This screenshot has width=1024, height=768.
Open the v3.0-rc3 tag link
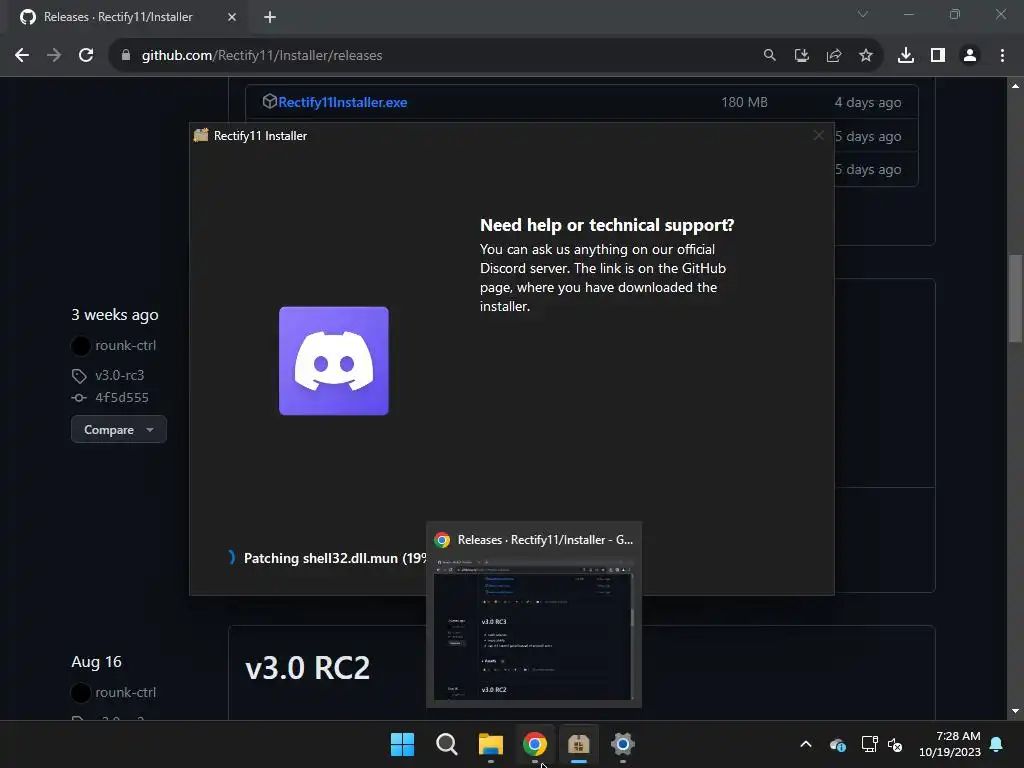pyautogui.click(x=120, y=376)
